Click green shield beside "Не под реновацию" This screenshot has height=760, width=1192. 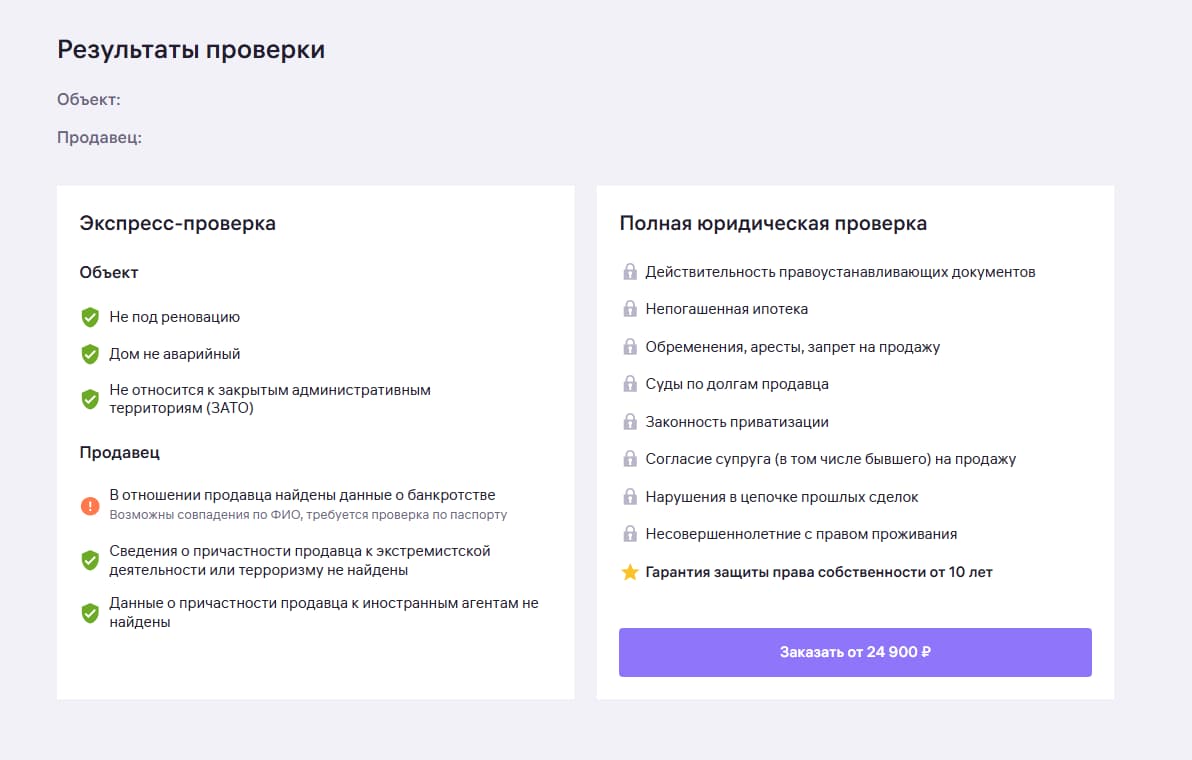click(90, 317)
